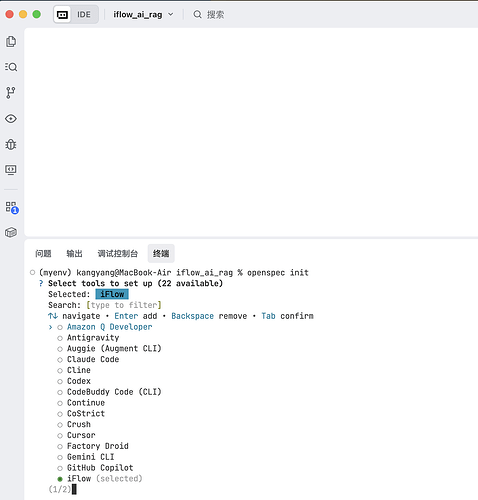
Task: Open the search-in-files sidebar icon
Action: tap(11, 67)
